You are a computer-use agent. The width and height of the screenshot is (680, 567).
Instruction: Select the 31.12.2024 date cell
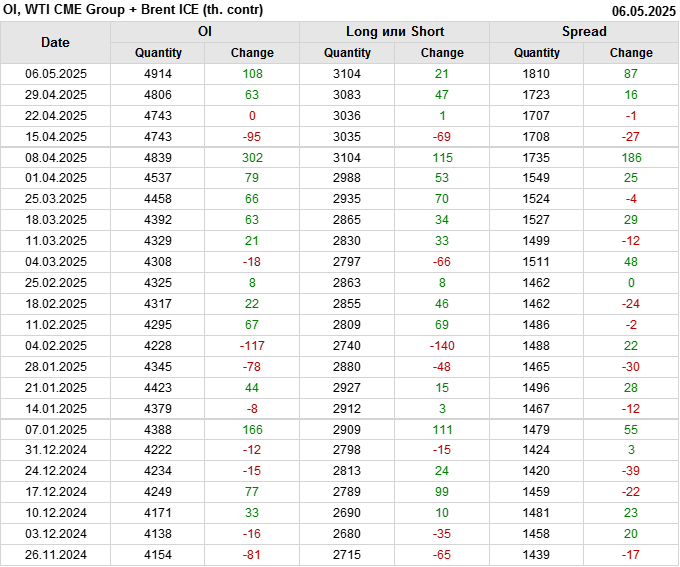tap(56, 450)
